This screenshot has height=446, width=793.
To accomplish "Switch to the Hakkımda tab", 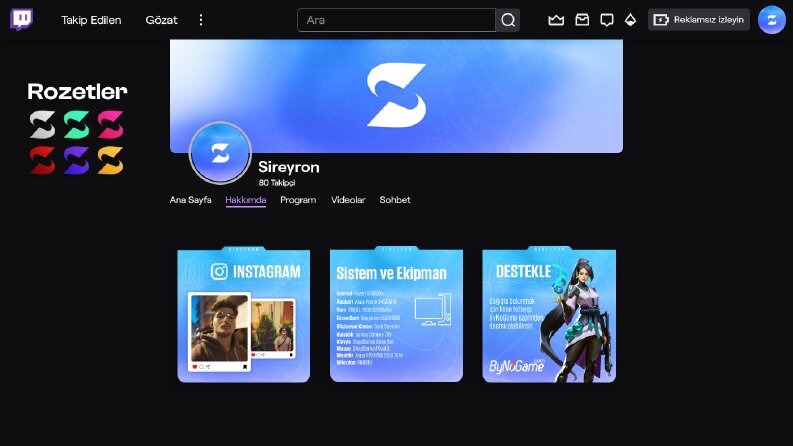I will (x=246, y=200).
